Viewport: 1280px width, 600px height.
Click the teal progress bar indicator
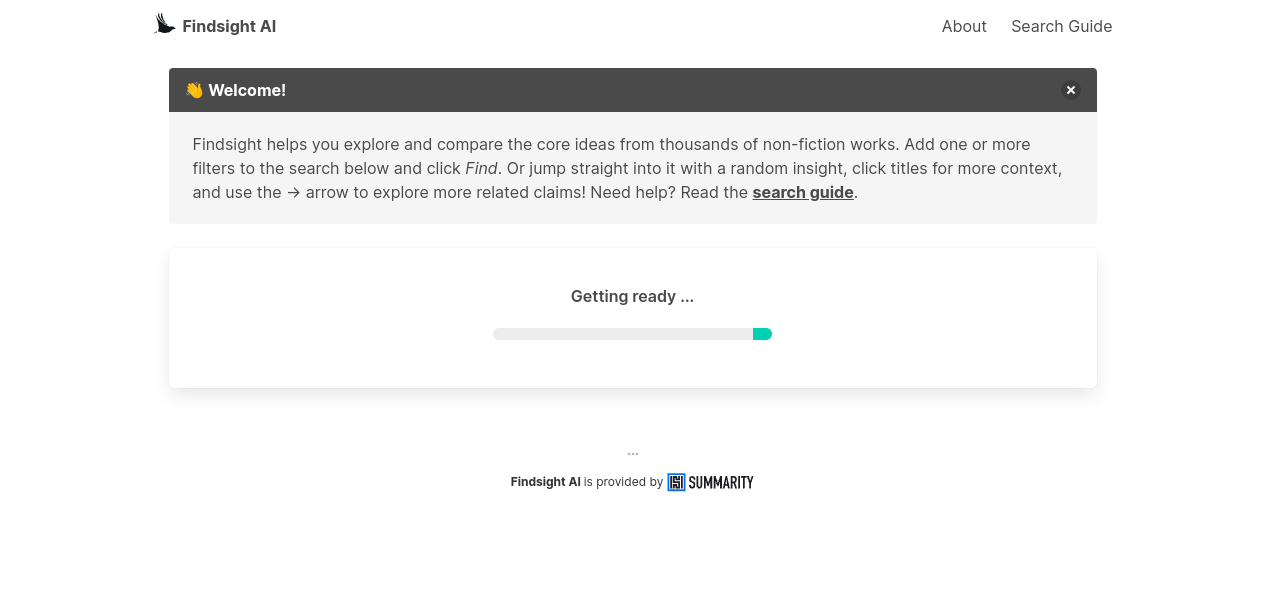pyautogui.click(x=762, y=334)
